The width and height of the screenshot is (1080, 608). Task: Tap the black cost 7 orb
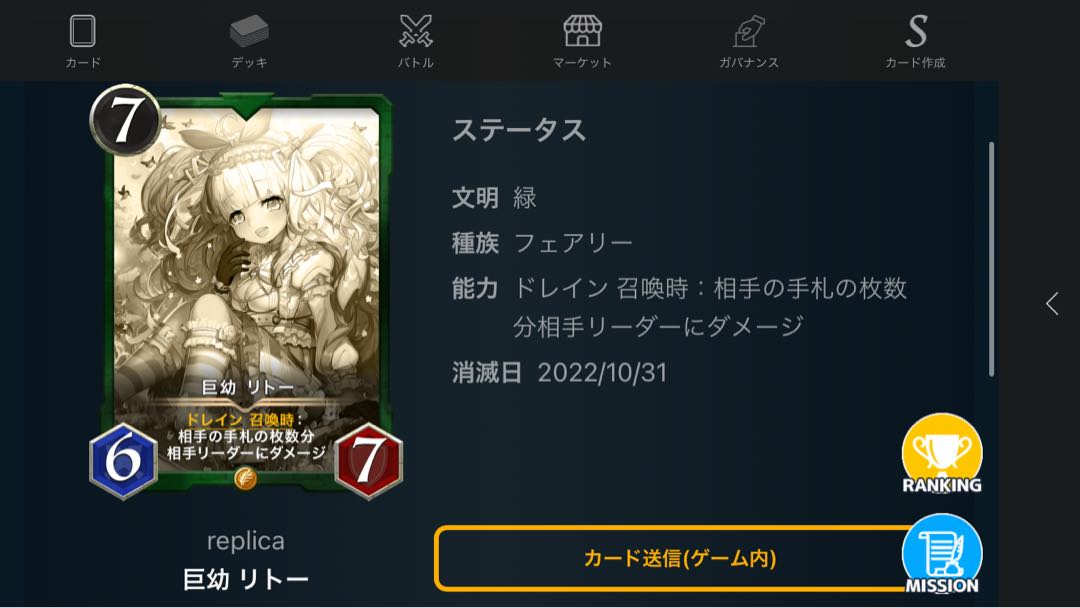point(125,120)
